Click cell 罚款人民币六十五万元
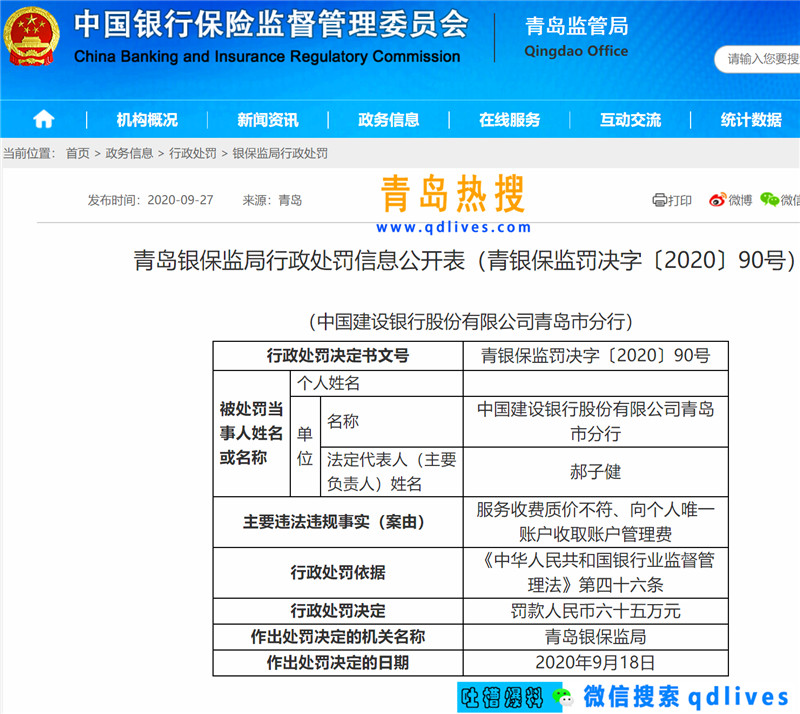The height and width of the screenshot is (714, 800). click(595, 611)
